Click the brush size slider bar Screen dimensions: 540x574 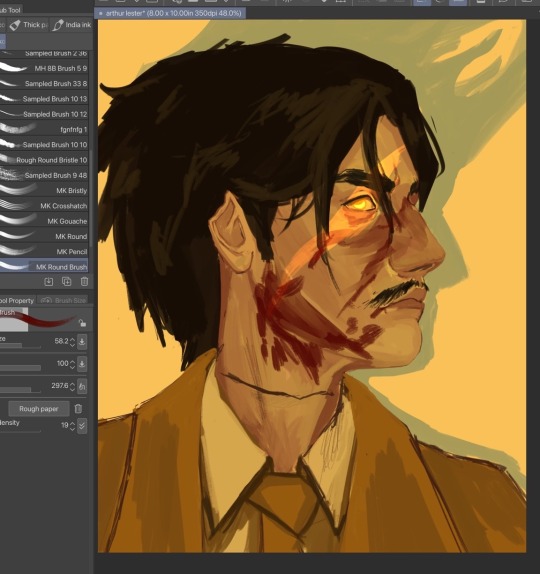pos(20,346)
